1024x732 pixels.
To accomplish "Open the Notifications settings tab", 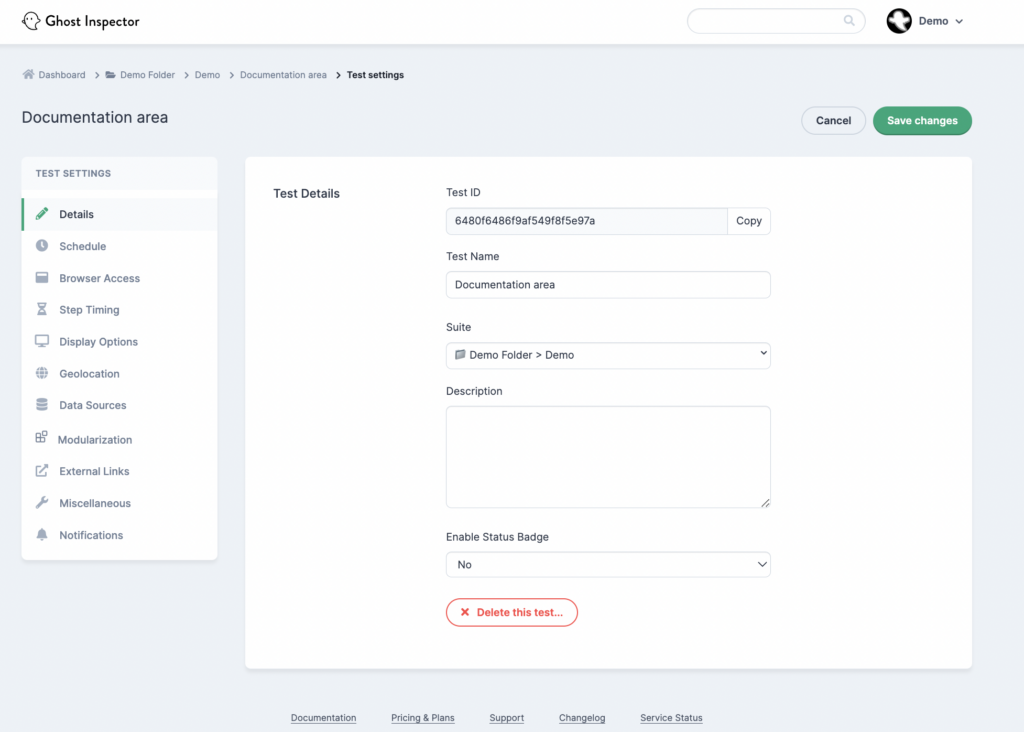I will pyautogui.click(x=120, y=535).
